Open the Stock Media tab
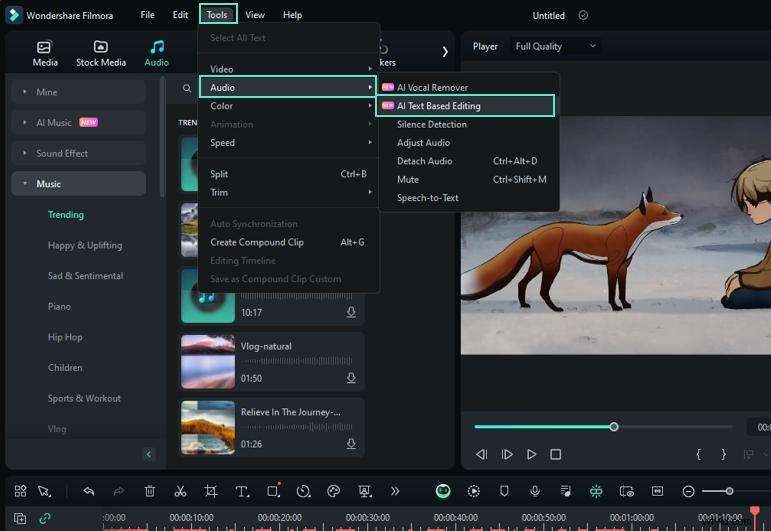The width and height of the screenshot is (771, 531). pyautogui.click(x=101, y=54)
